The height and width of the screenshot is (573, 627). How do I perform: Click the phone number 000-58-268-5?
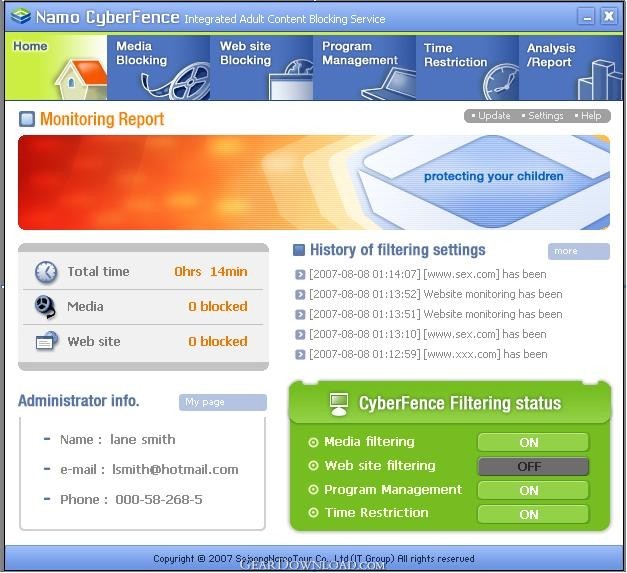tap(159, 500)
